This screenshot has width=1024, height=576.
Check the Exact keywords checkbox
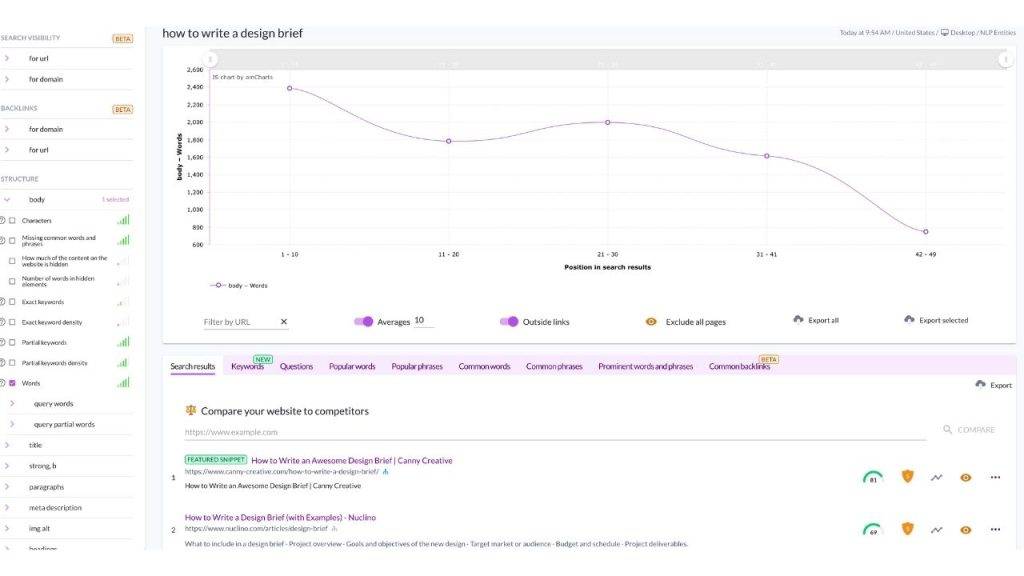tap(12, 302)
